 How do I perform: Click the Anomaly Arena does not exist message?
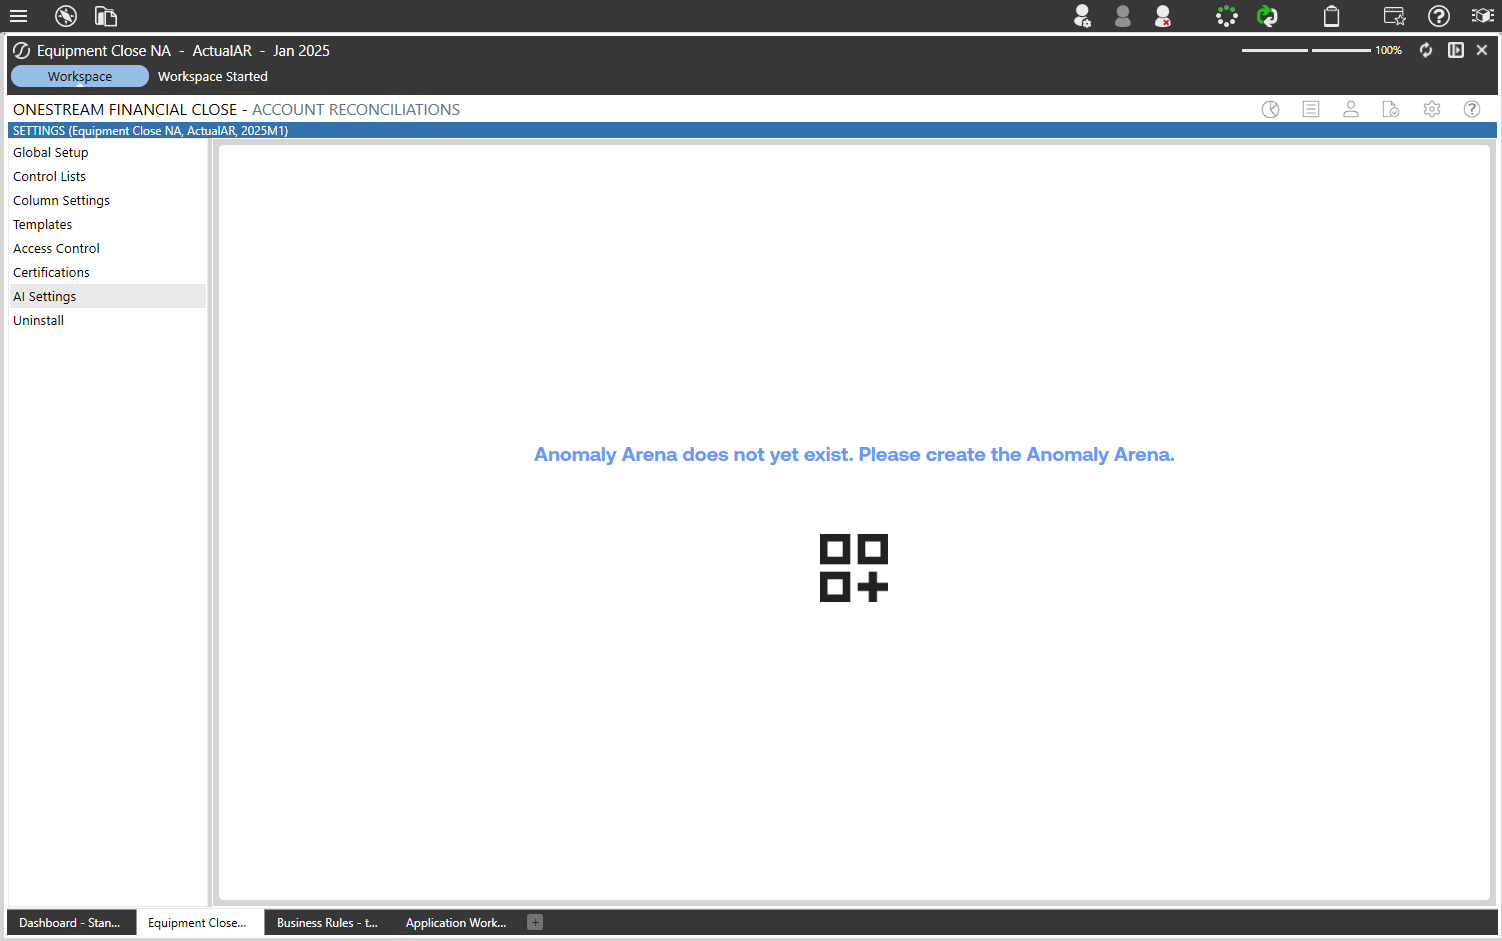[x=854, y=454]
